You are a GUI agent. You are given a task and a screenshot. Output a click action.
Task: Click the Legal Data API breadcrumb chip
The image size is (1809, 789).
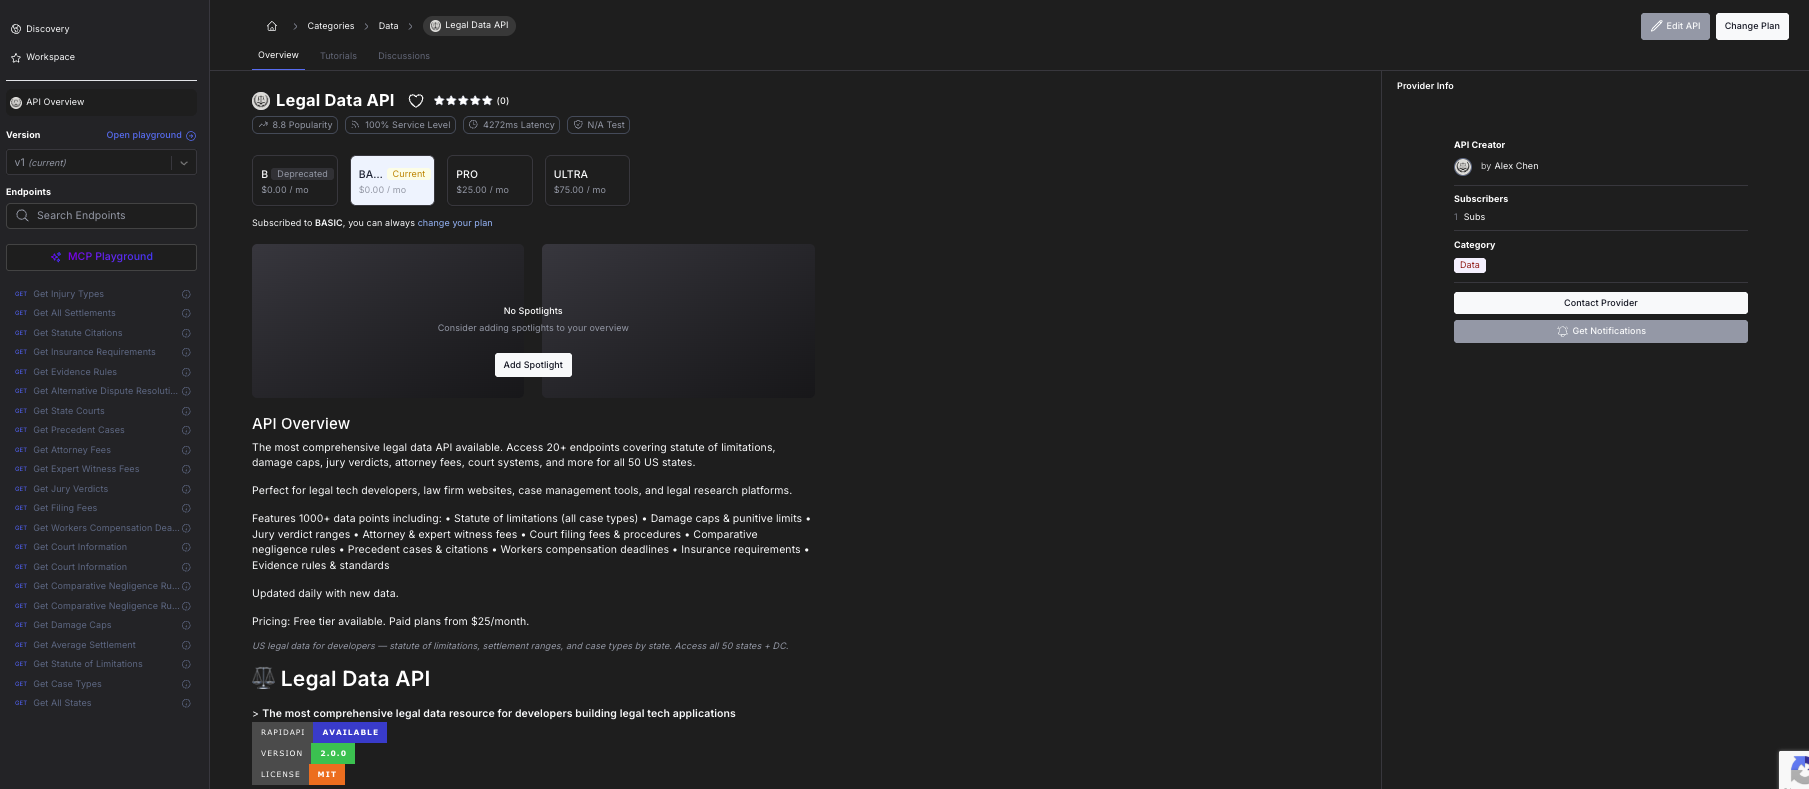(469, 26)
